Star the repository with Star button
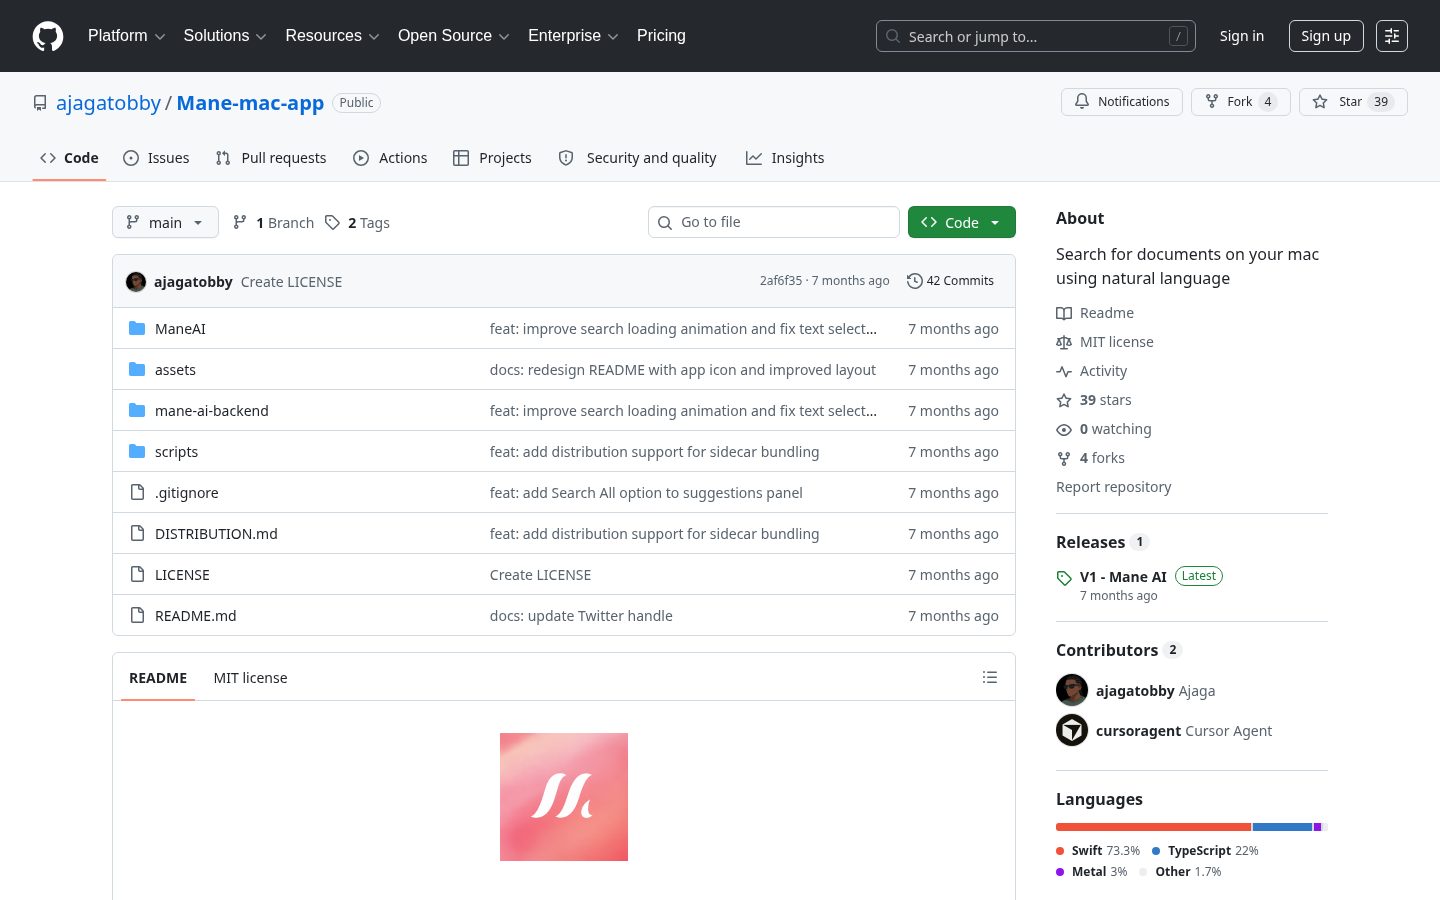 click(1353, 102)
